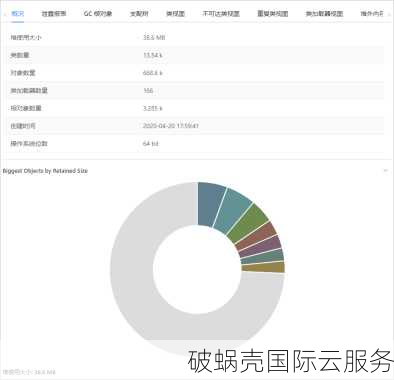
Task: Click the 堆使用大小 row label
Action: (x=26, y=37)
